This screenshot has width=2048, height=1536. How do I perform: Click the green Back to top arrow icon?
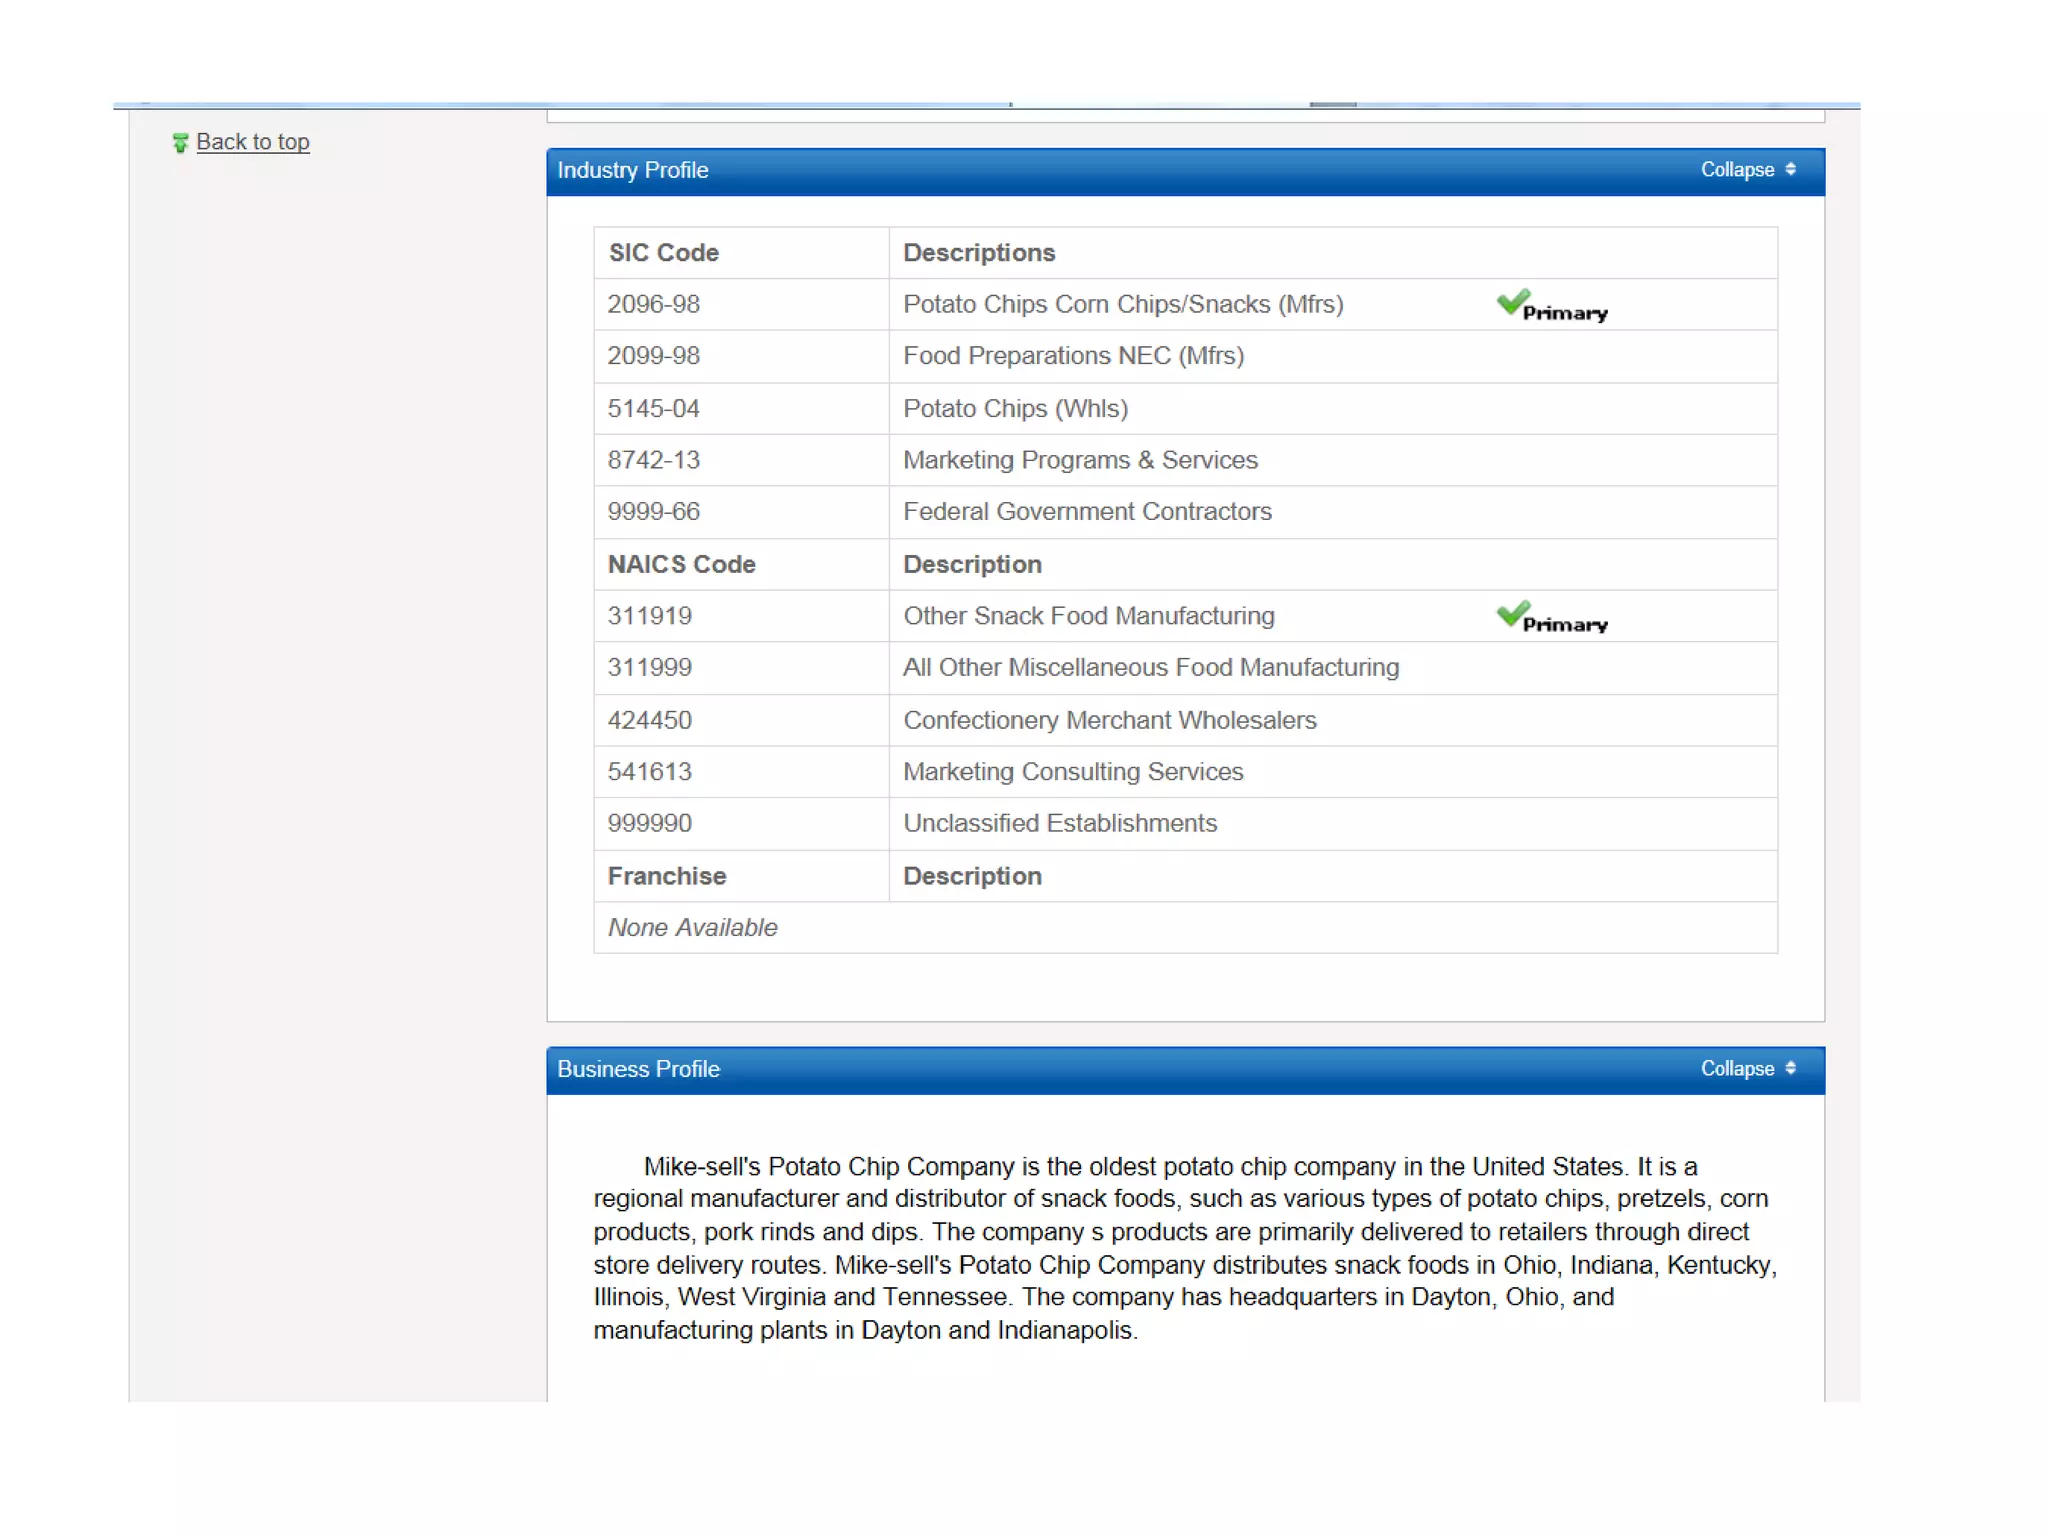(180, 143)
